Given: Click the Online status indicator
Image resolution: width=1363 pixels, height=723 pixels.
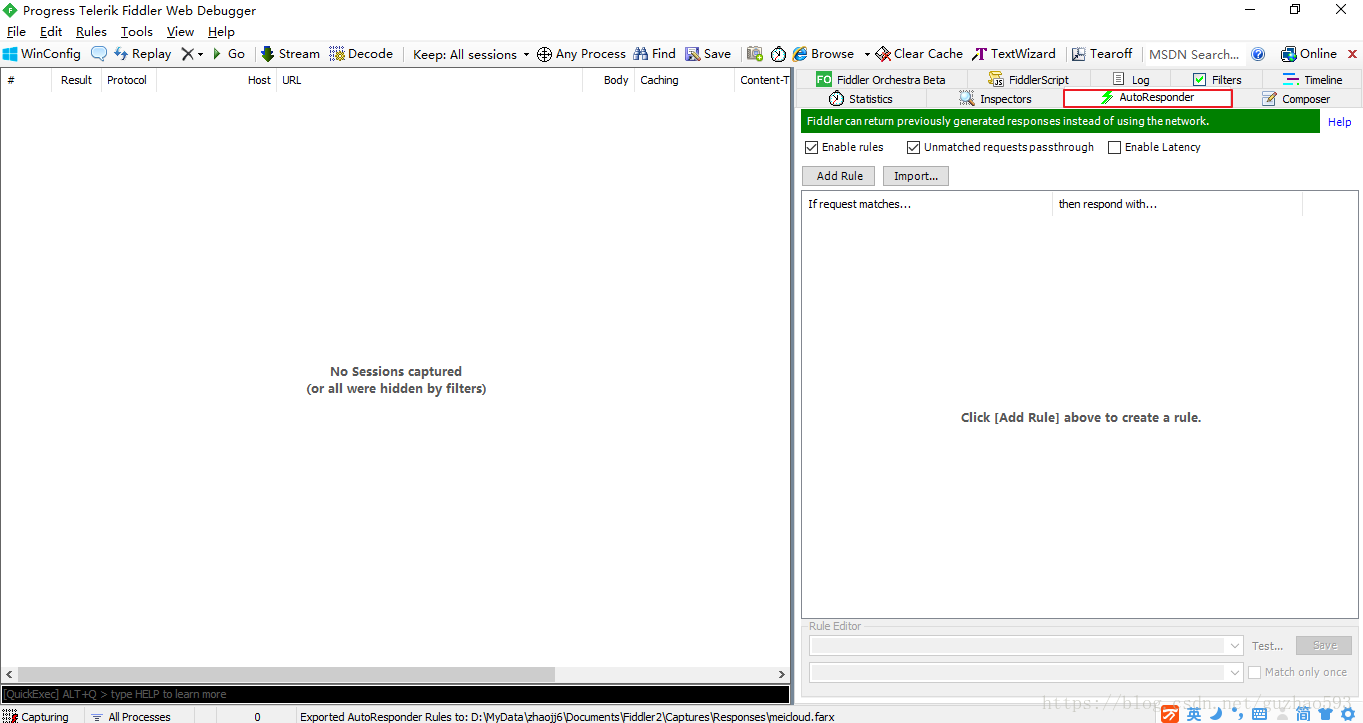Looking at the screenshot, I should pos(1308,54).
